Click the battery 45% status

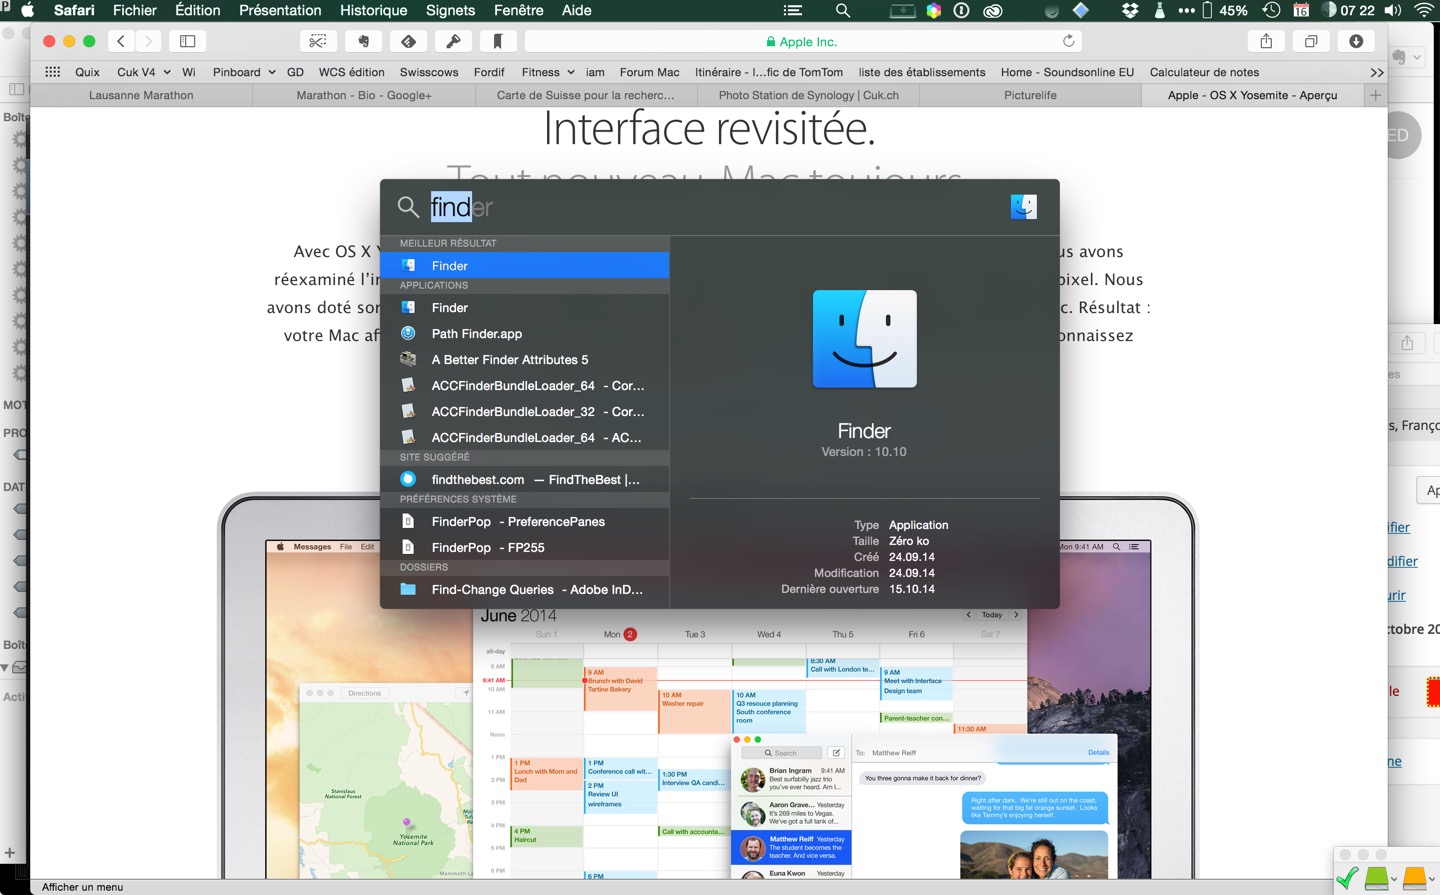(1224, 10)
